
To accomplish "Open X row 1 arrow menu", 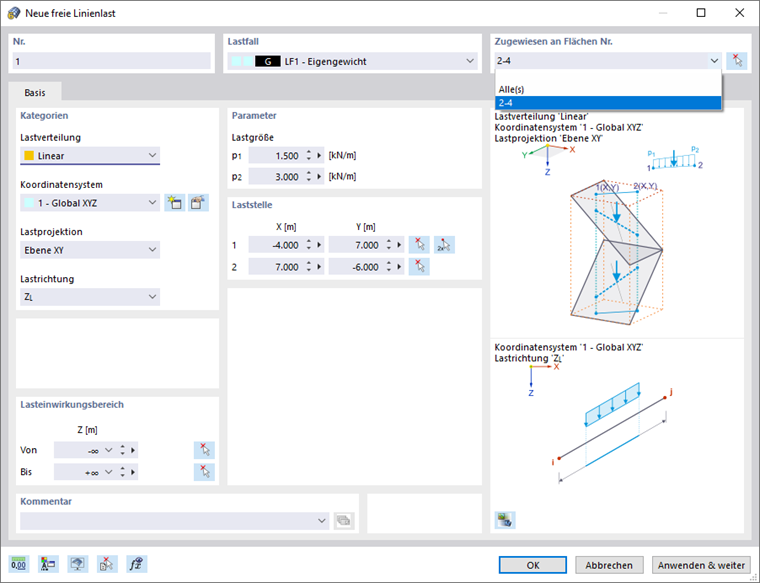I will 319,245.
